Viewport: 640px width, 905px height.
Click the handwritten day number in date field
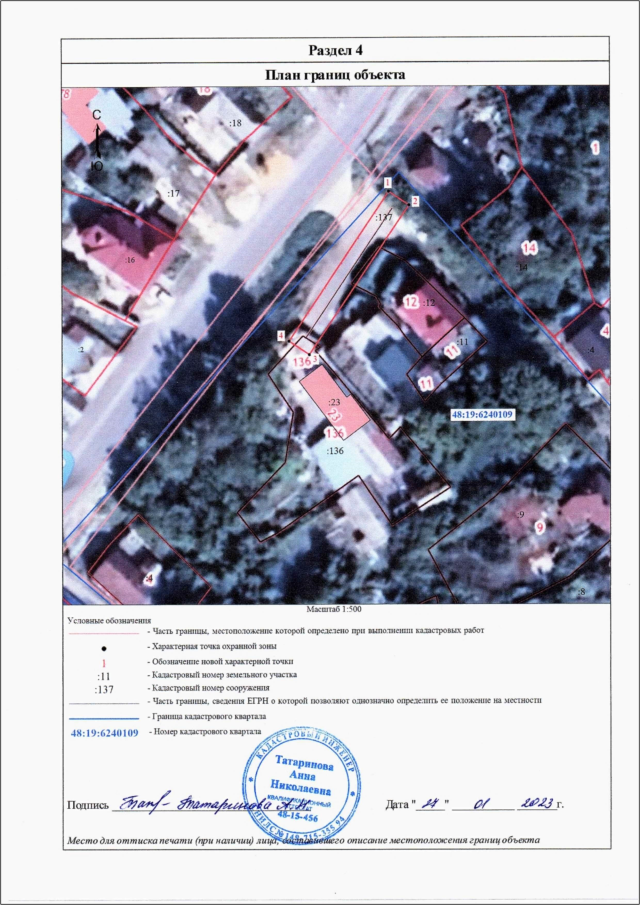[432, 801]
